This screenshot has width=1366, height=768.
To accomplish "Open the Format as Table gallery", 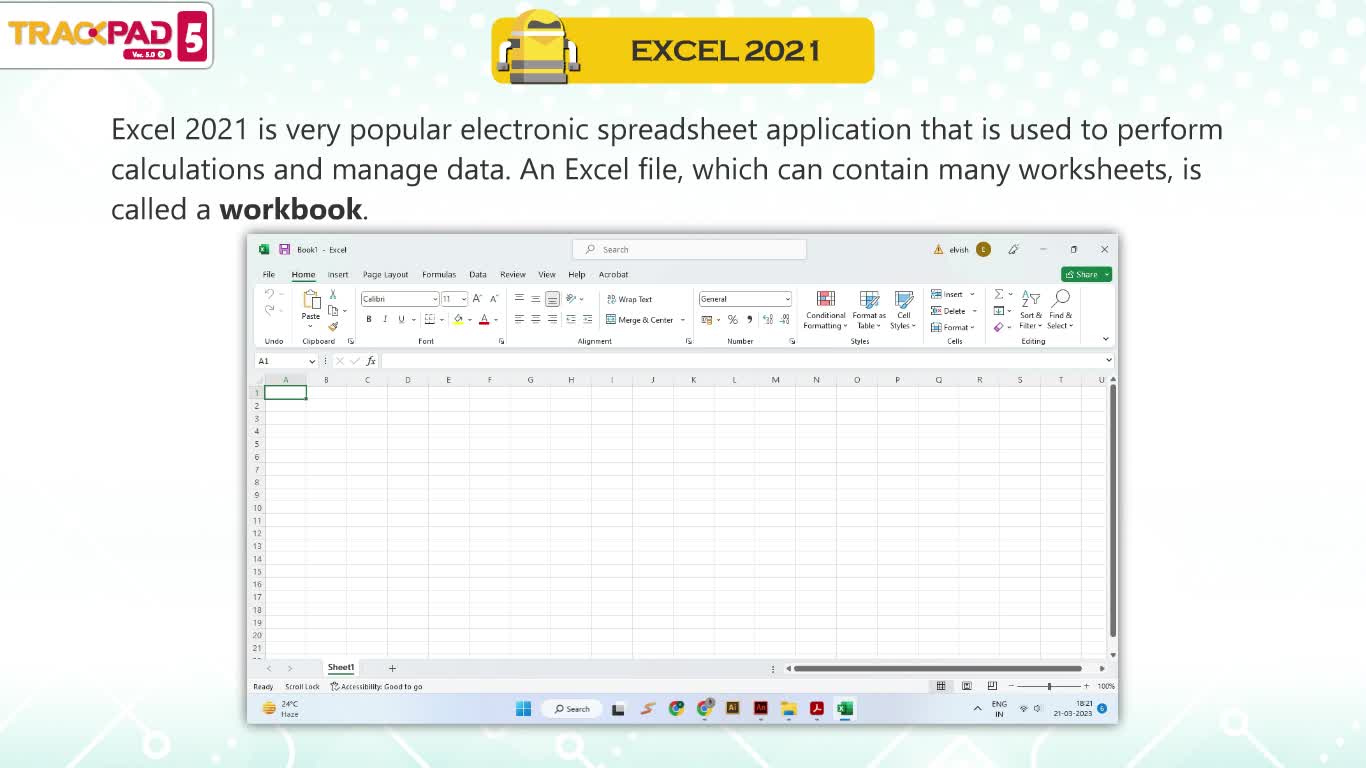I will (x=869, y=311).
